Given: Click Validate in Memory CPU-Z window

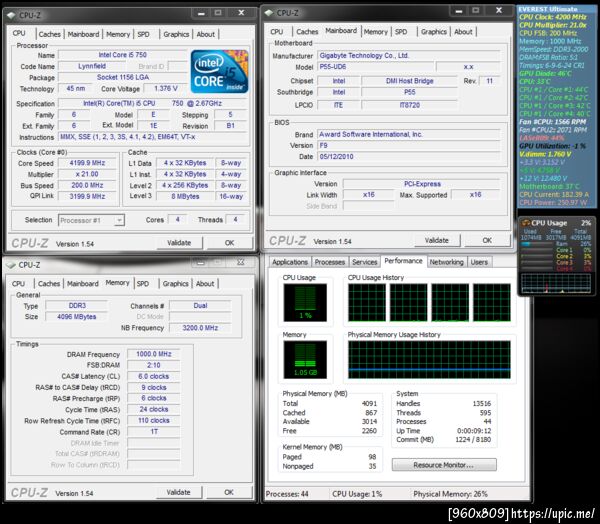Looking at the screenshot, I should 178,492.
